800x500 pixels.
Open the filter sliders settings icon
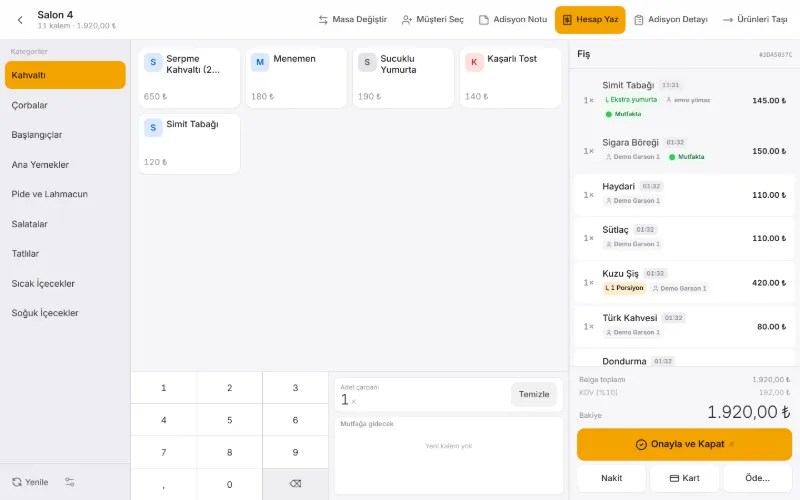point(70,482)
